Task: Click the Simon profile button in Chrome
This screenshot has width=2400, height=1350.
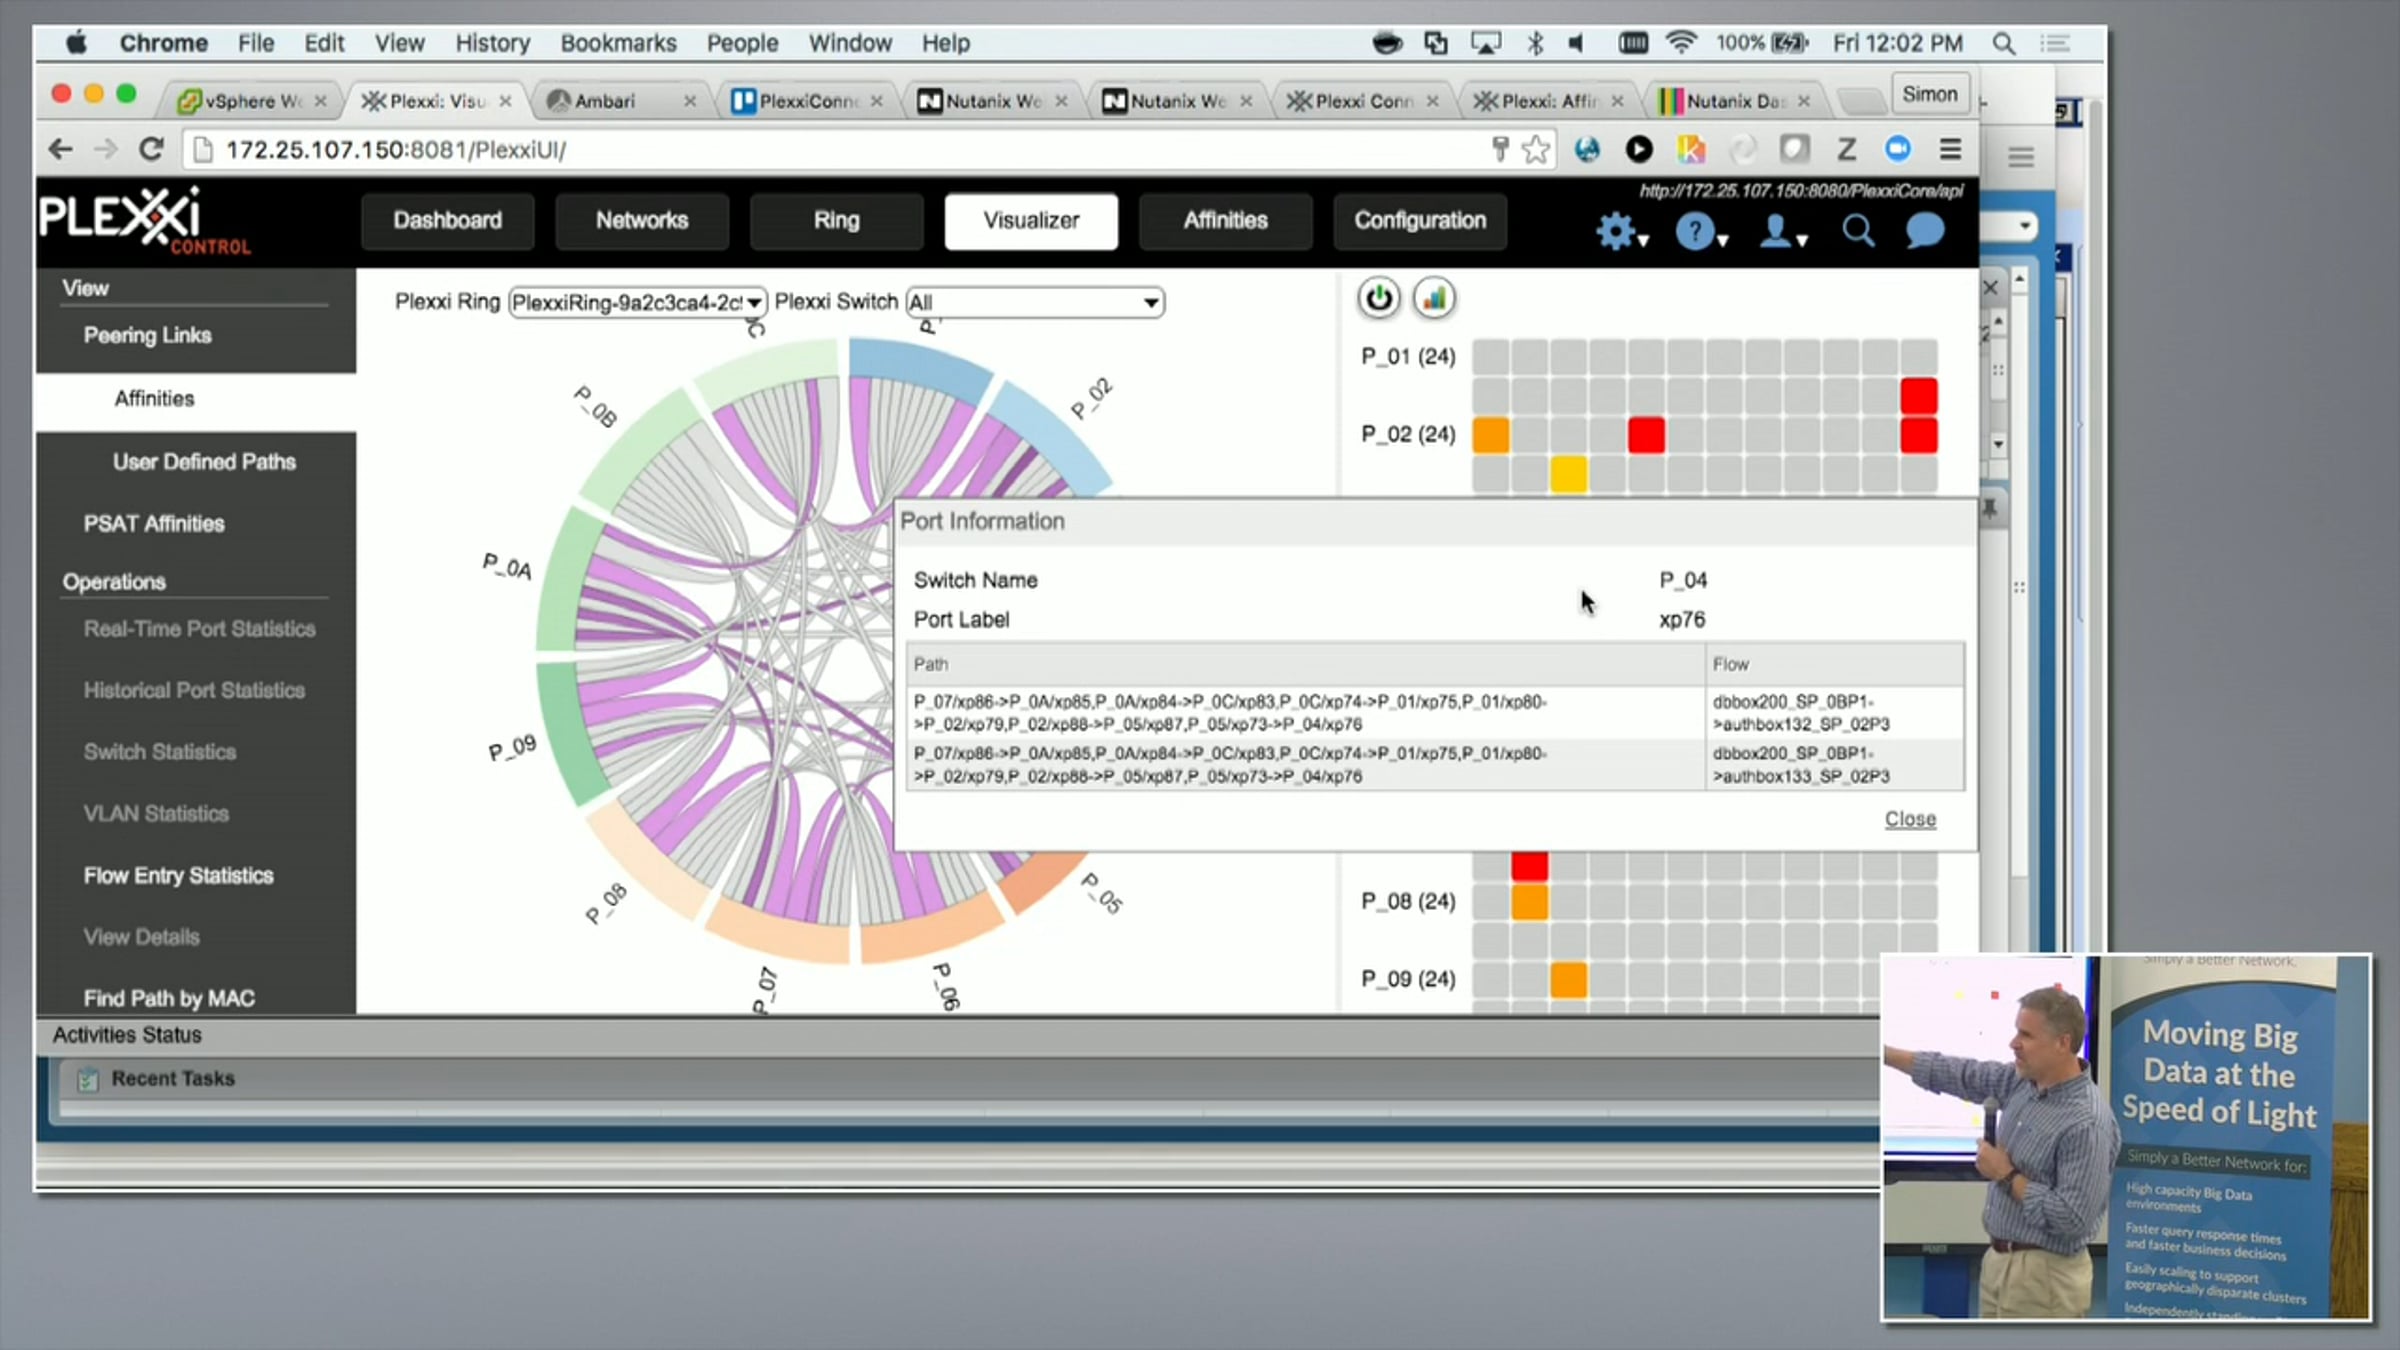Action: [1930, 95]
